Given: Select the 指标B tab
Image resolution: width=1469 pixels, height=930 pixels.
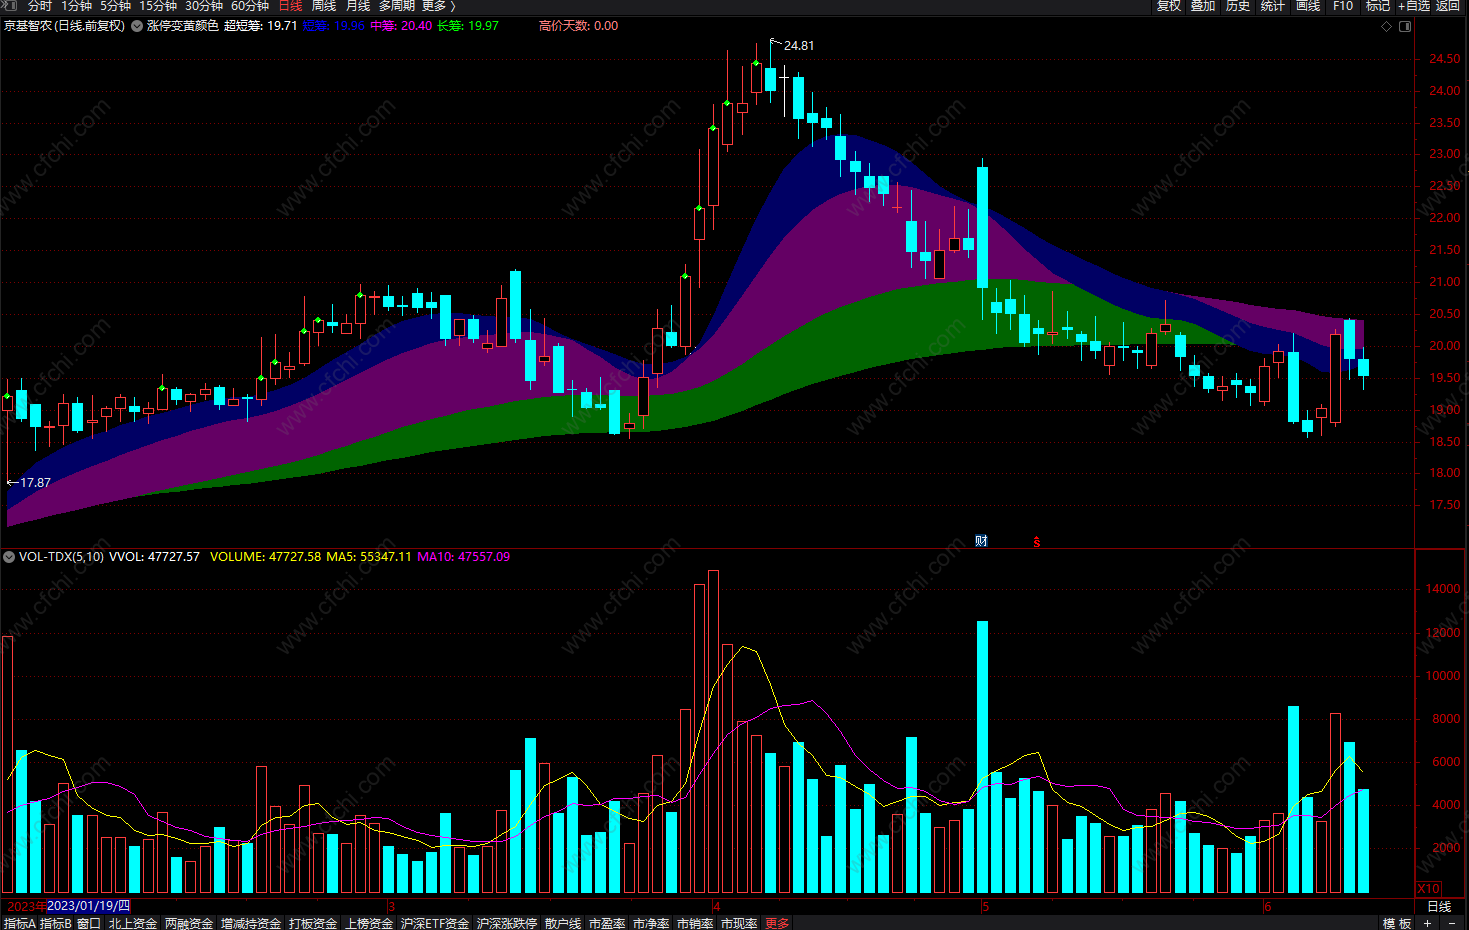Looking at the screenshot, I should tap(56, 923).
